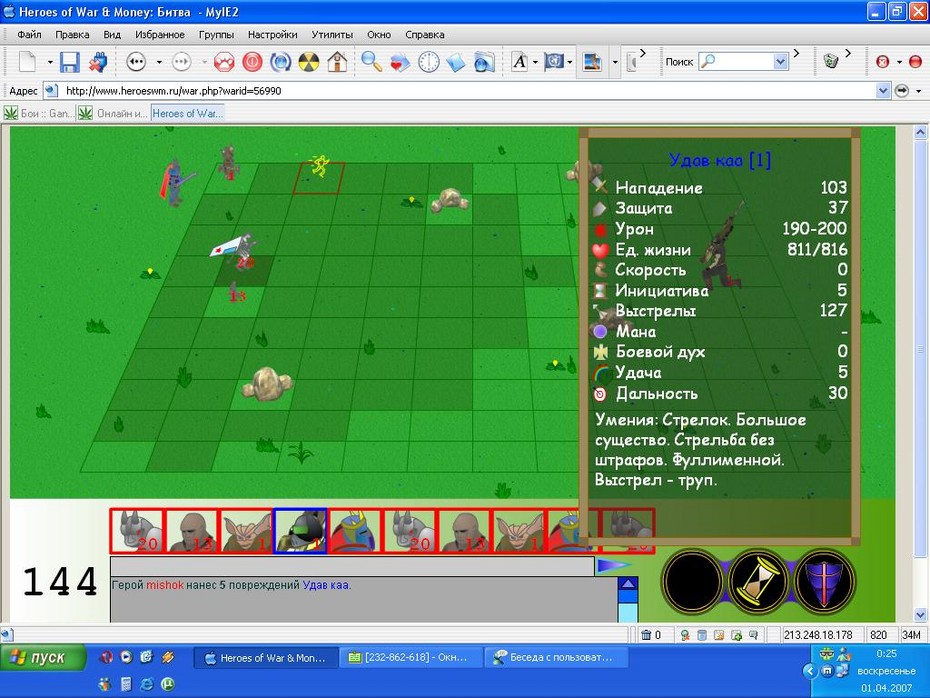This screenshot has width=930, height=698.
Task: Click the battle log scroll up arrow
Action: point(628,584)
